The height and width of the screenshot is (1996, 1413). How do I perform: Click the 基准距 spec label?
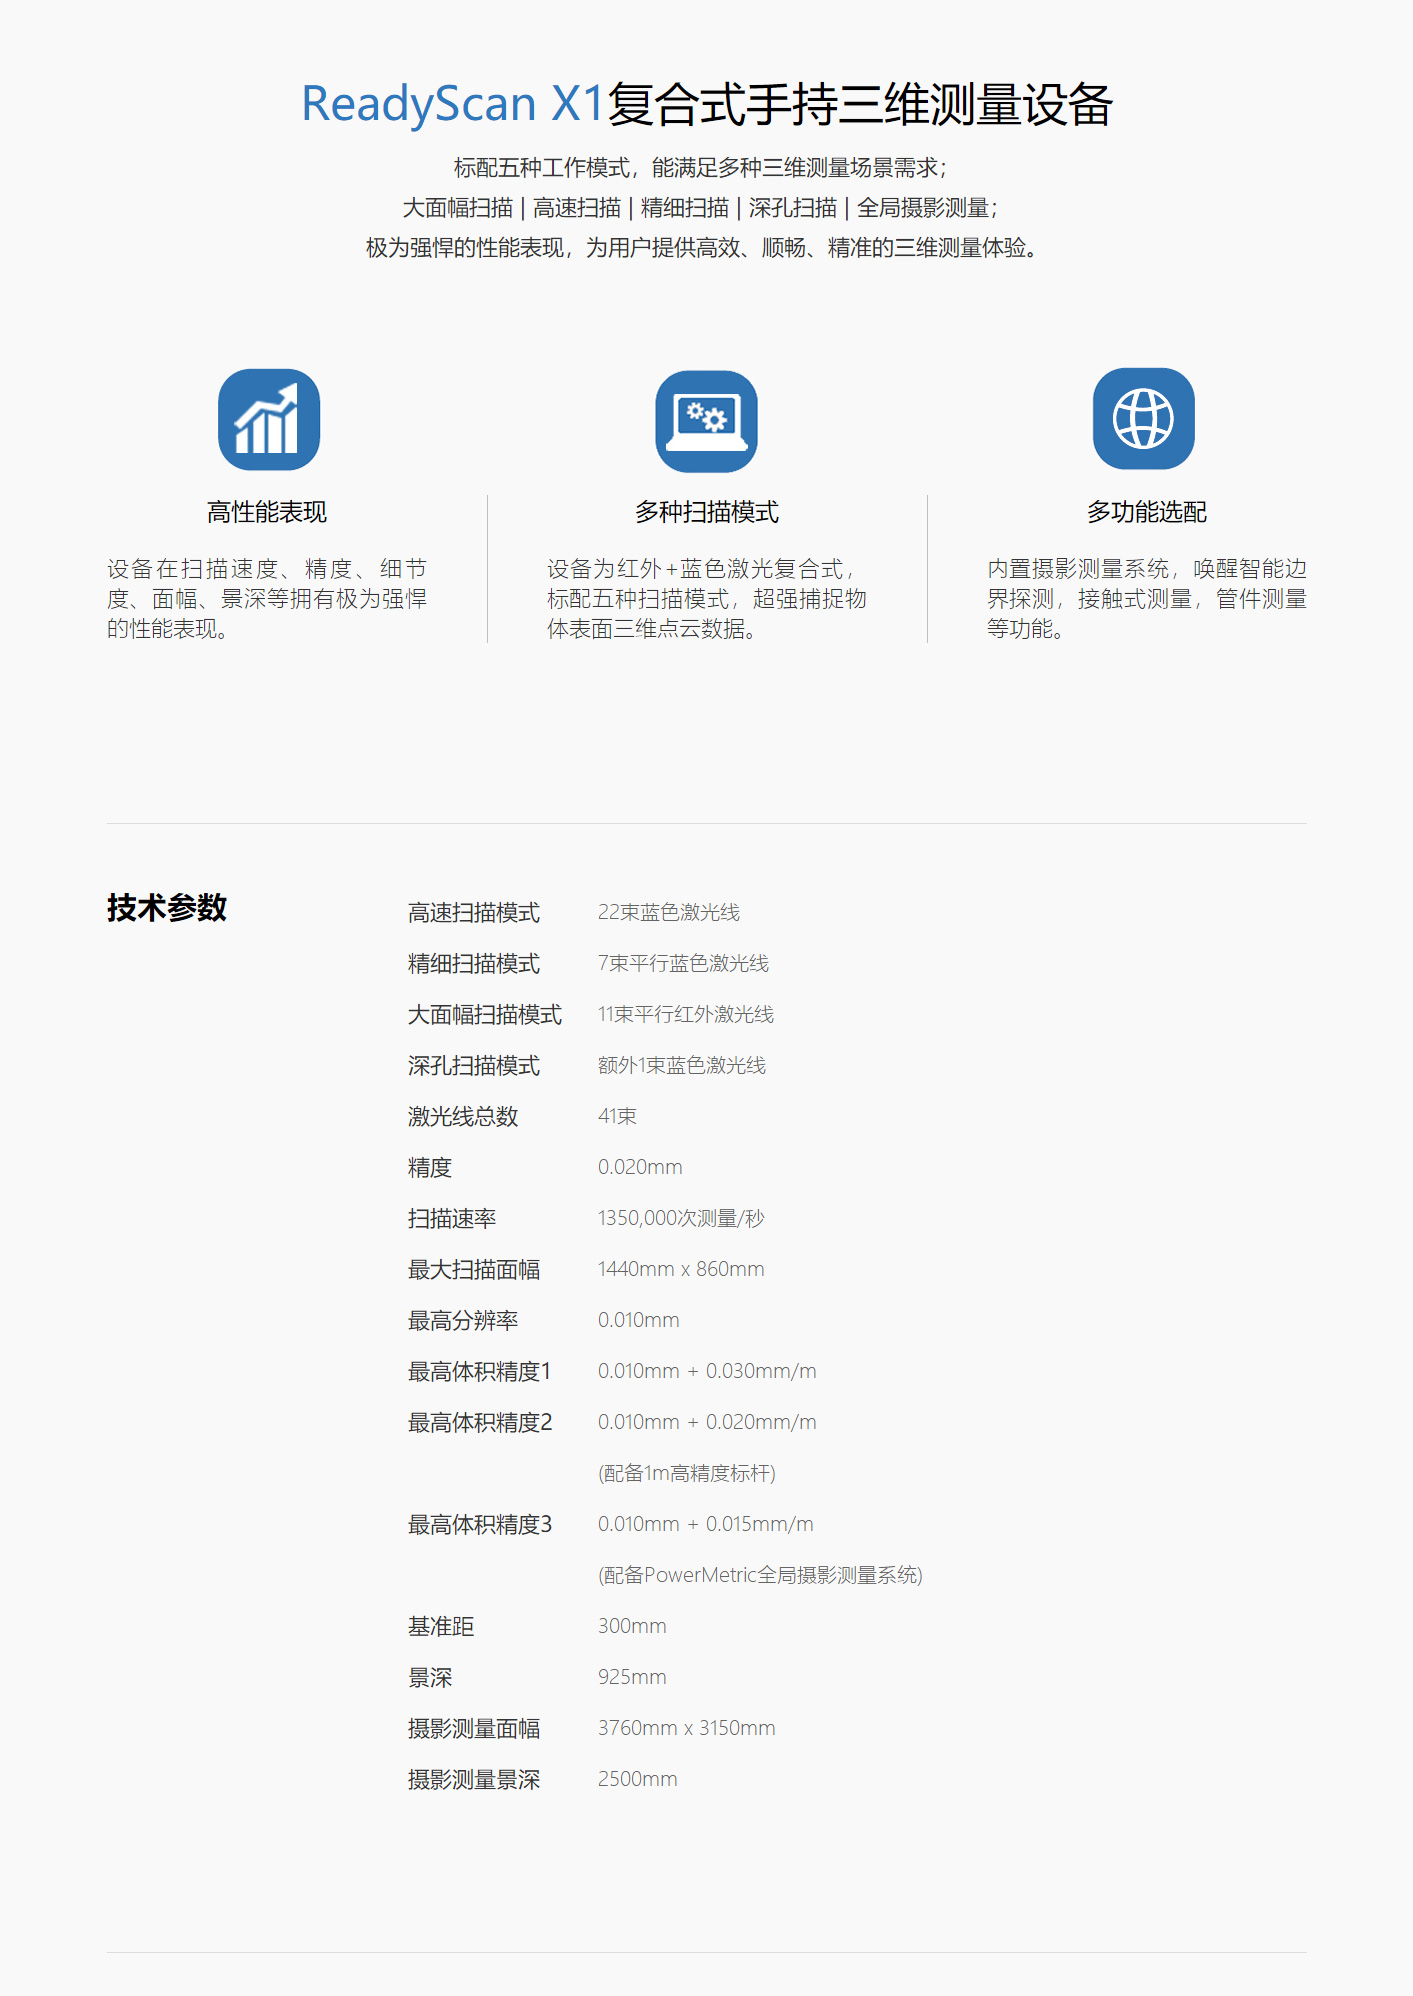tap(440, 1627)
